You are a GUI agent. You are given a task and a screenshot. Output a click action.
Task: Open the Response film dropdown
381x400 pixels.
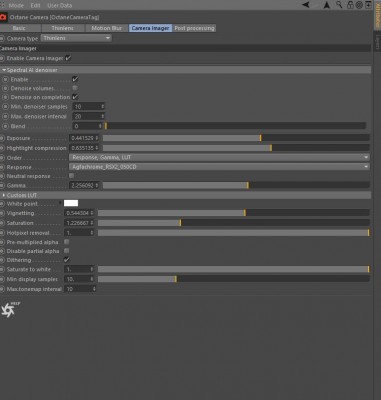pos(219,167)
